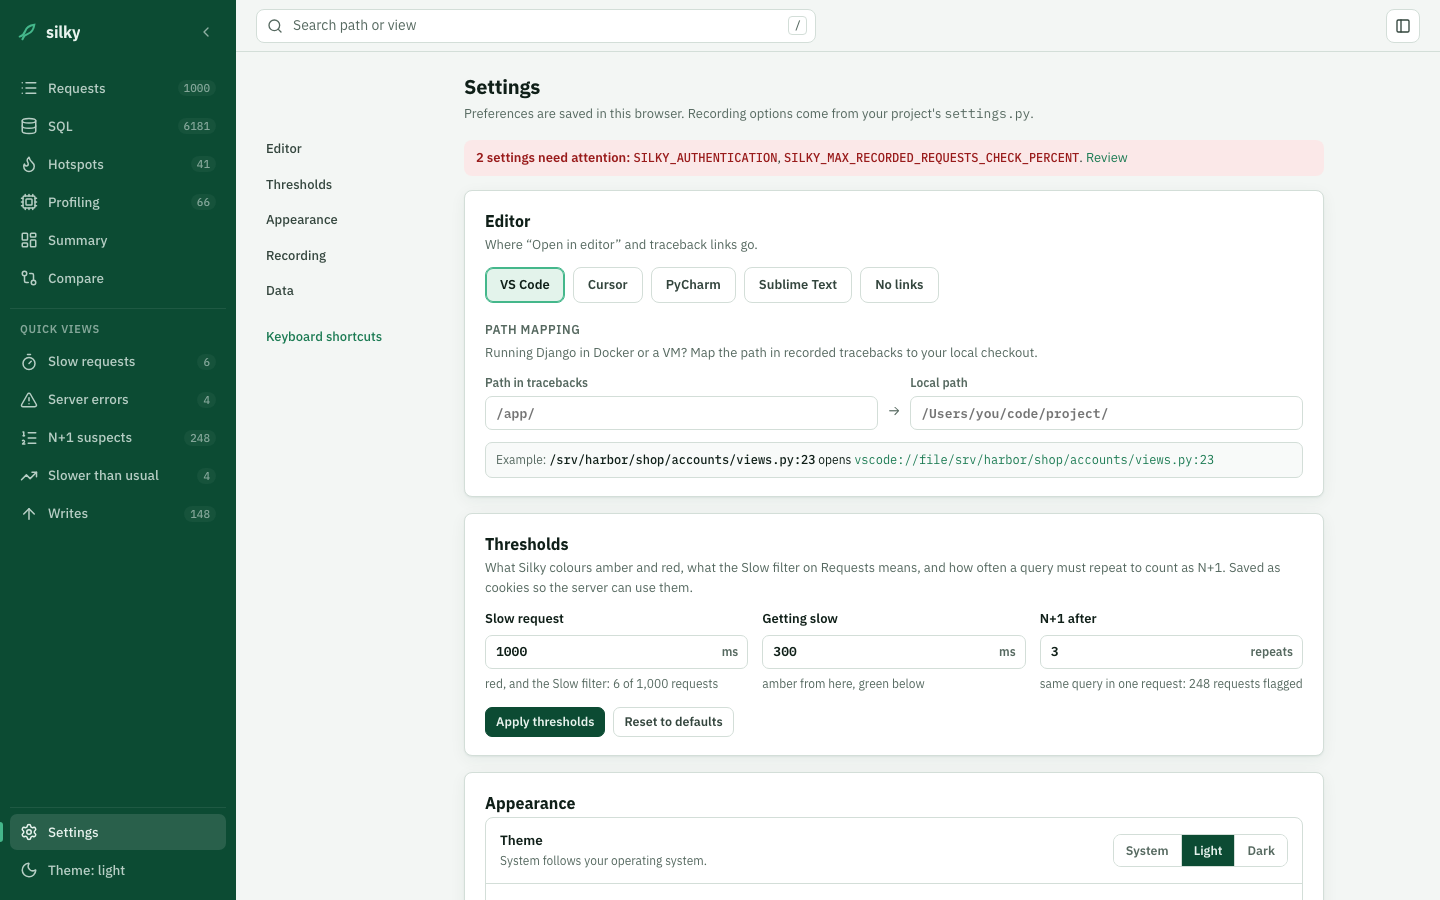Collapse the sidebar with the chevron icon
Viewport: 1440px width, 900px height.
tap(206, 32)
